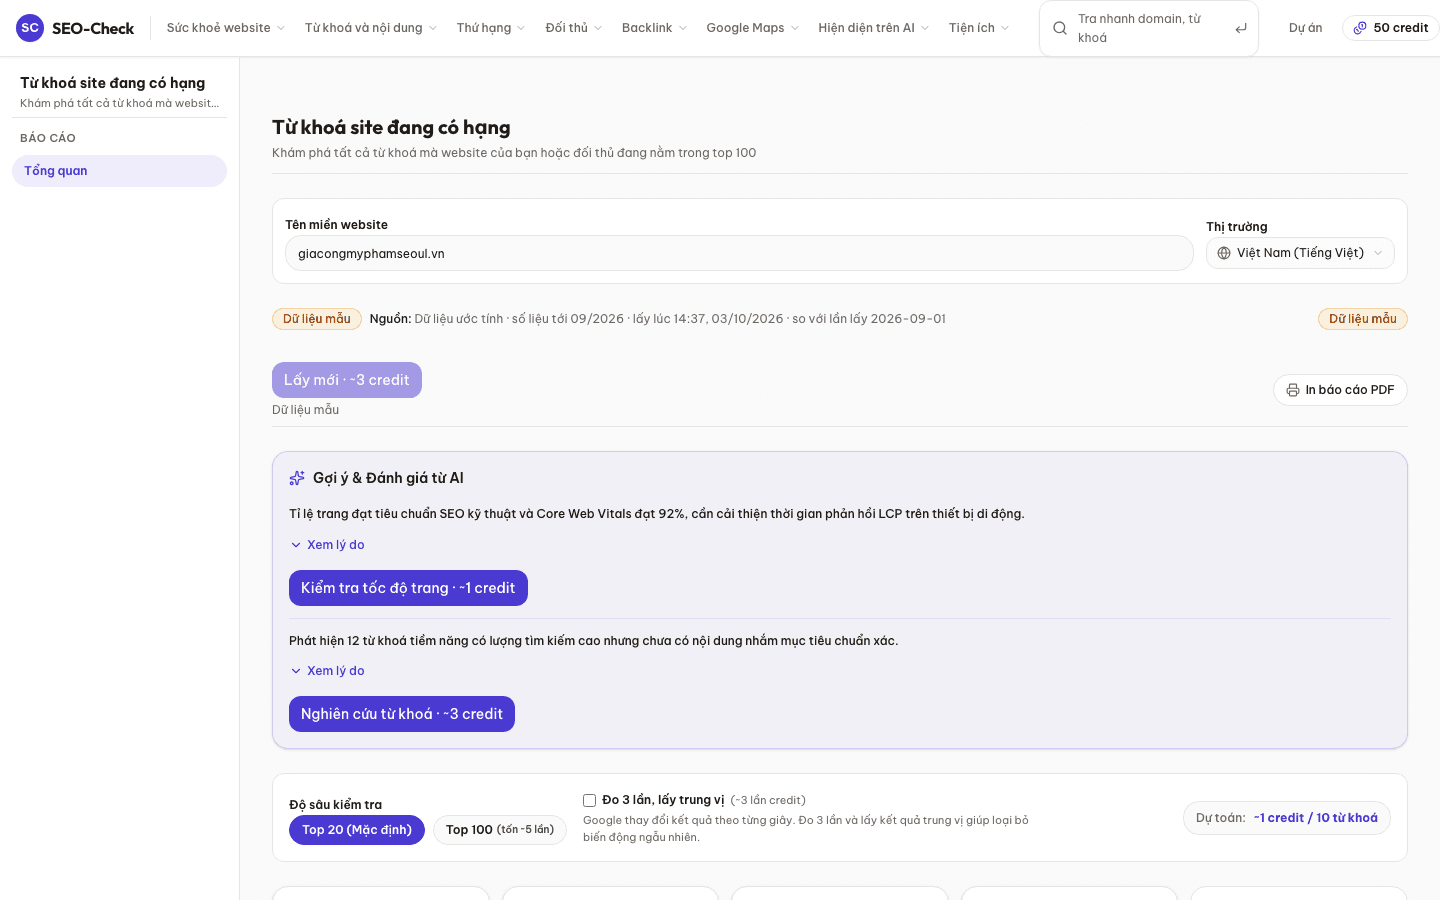
Task: Click the Dự toán credit estimate pill
Action: [1287, 818]
